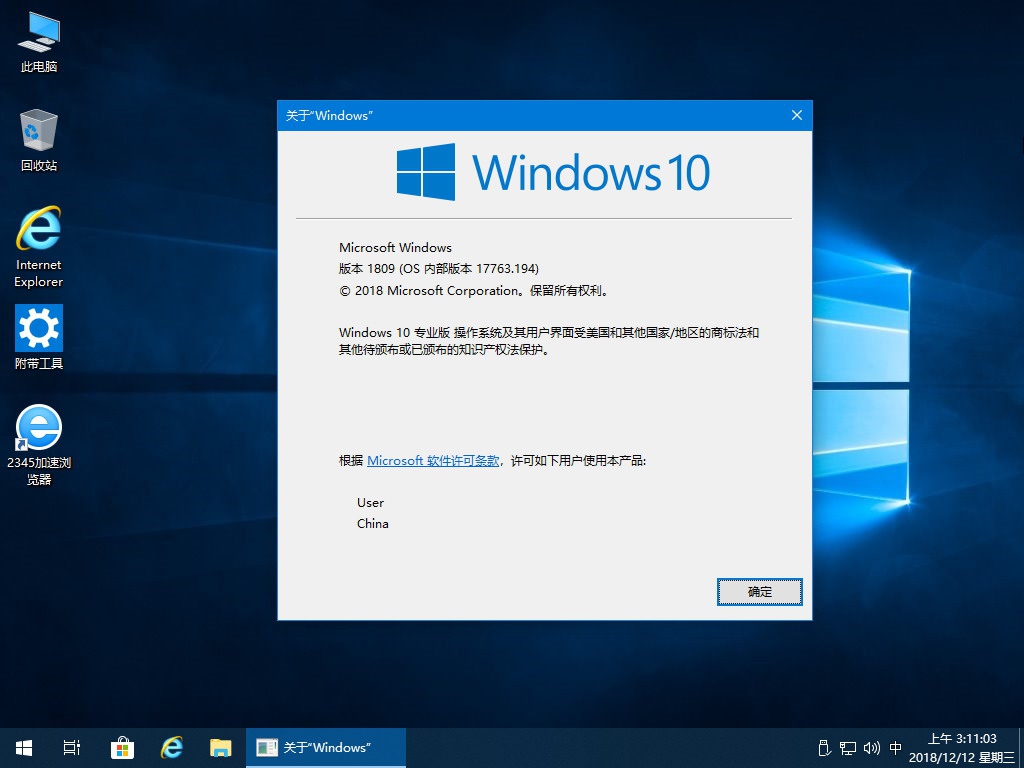Click the Show desktop sliver at taskbar end
1024x768 pixels.
click(1021, 748)
